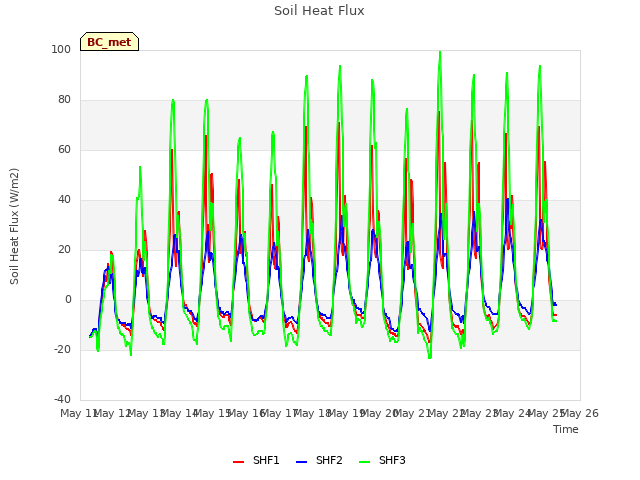Click the 100 y-axis tick label
This screenshot has width=640, height=480.
61,49
